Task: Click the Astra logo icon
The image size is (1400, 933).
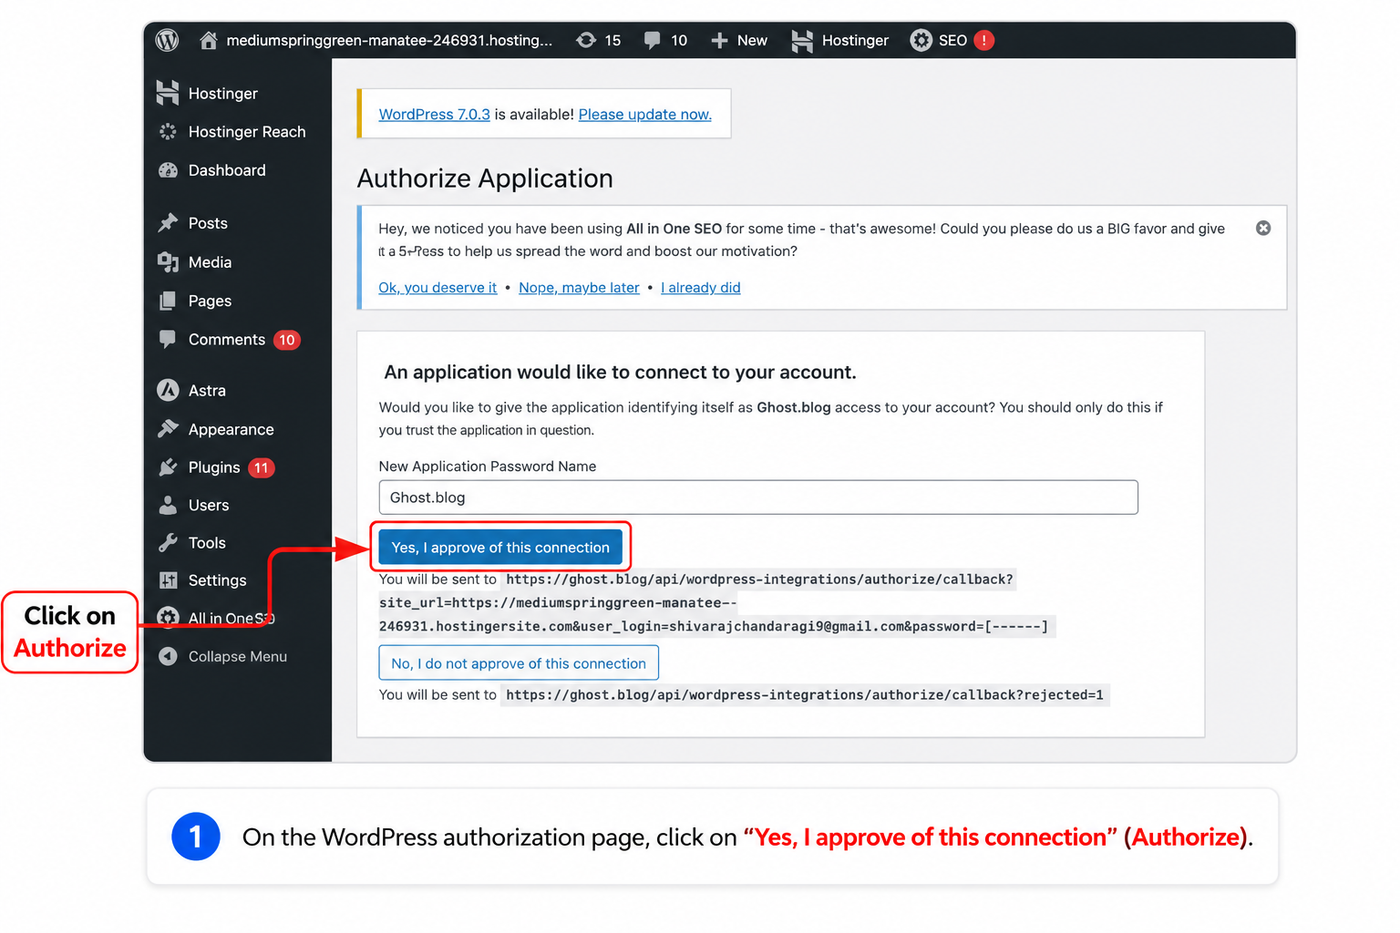Action: click(x=168, y=390)
